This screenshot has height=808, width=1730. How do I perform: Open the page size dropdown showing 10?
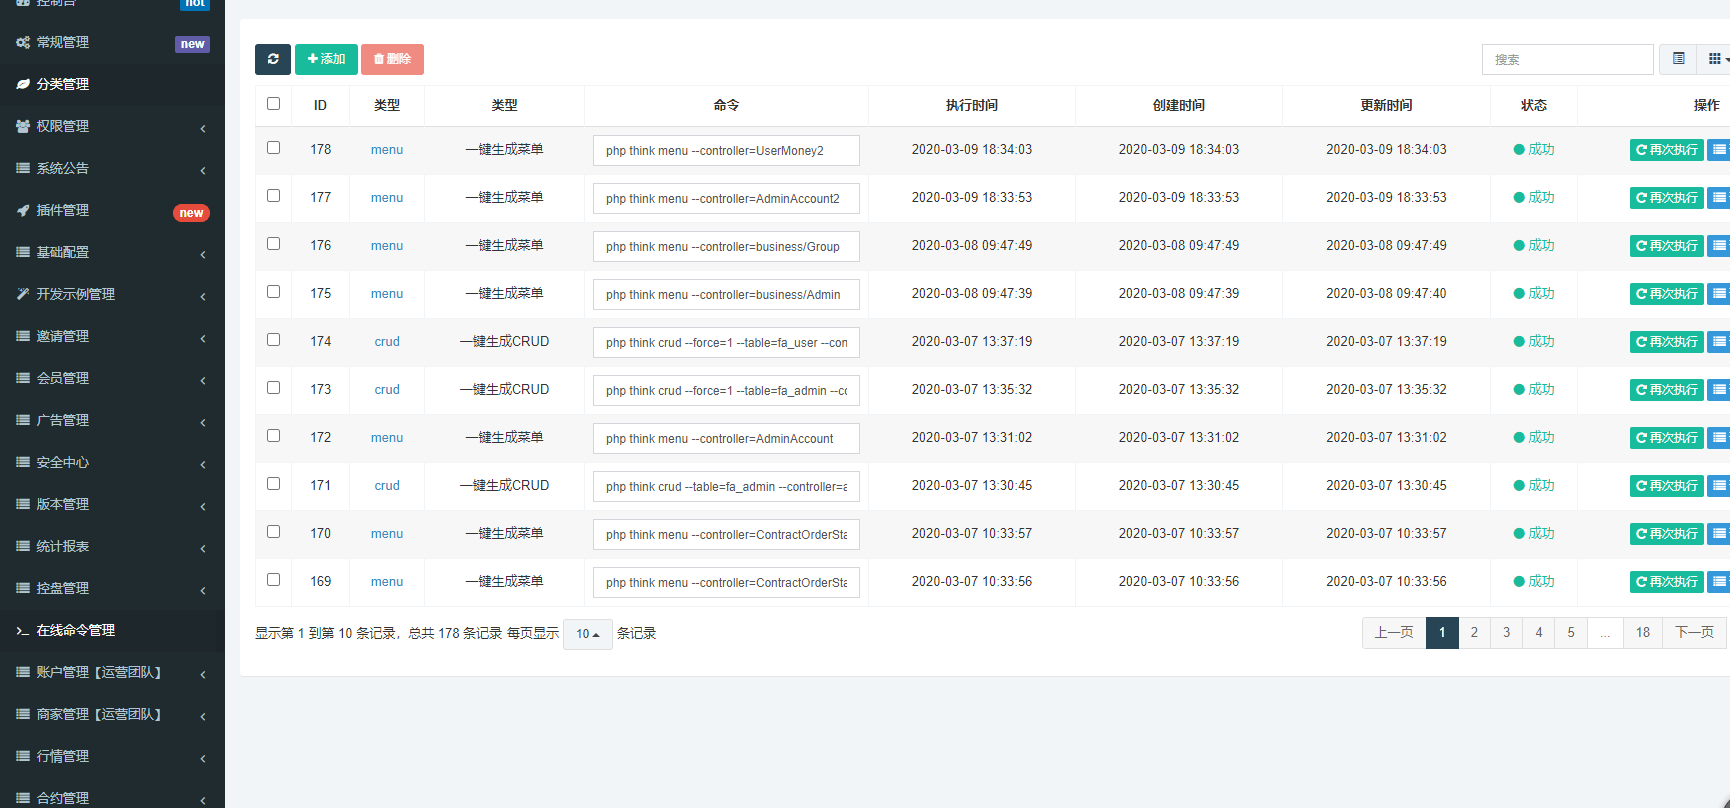click(x=587, y=634)
